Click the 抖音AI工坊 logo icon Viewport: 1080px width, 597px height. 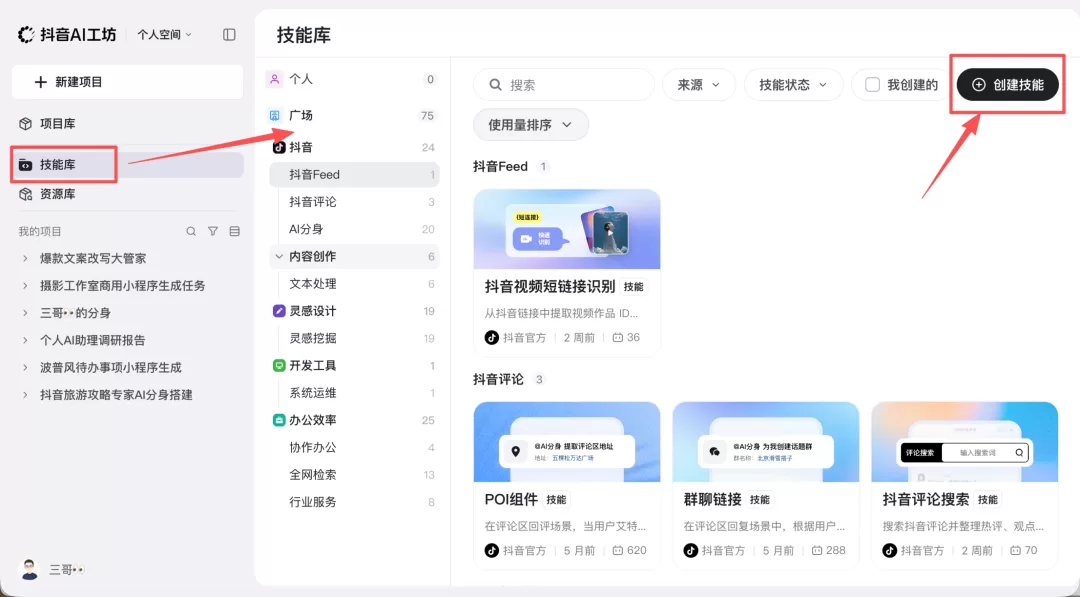click(26, 34)
